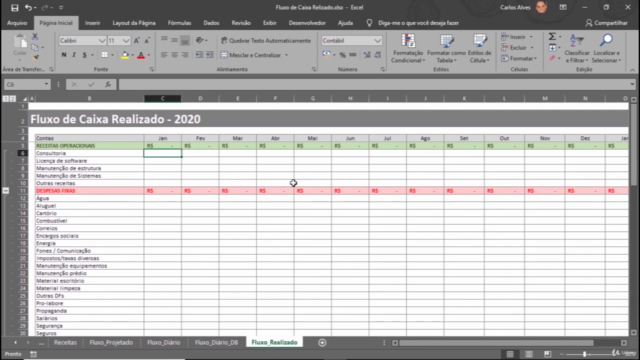Click the zoom slider in status bar
The width and height of the screenshot is (640, 360).
tap(584, 354)
